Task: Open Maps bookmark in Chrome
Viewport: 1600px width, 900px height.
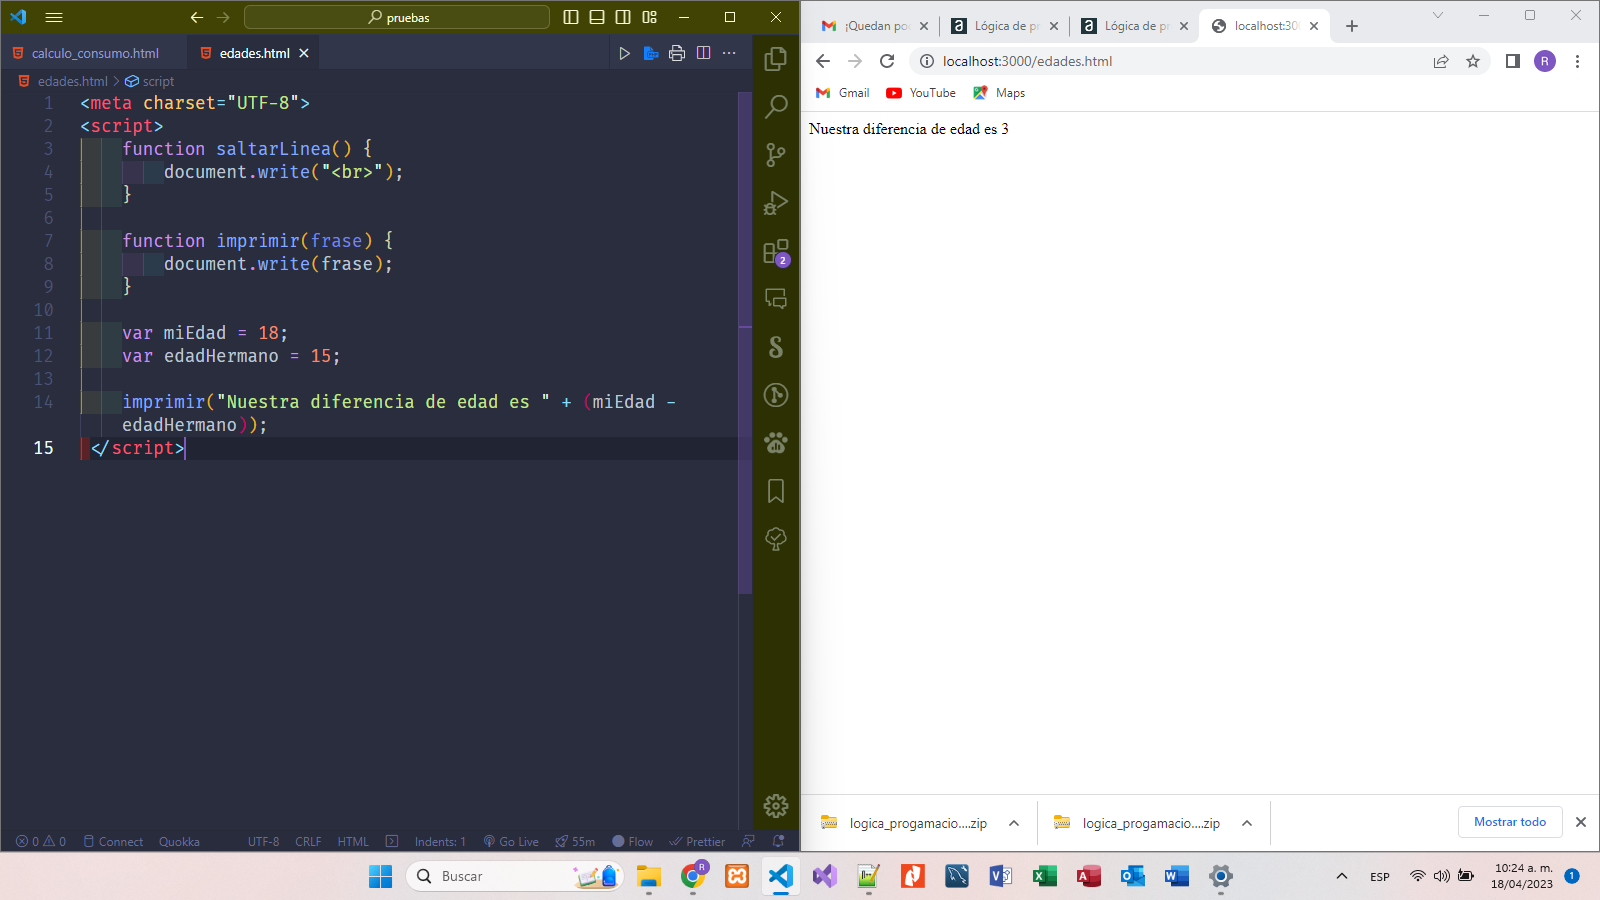Action: [999, 93]
